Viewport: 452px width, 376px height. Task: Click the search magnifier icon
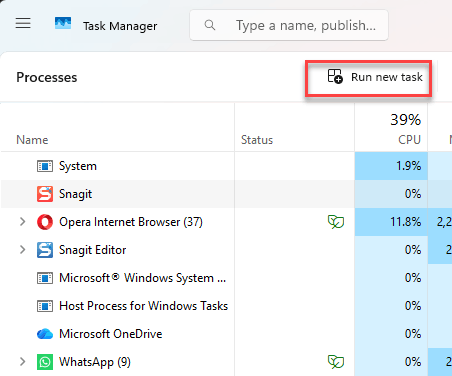210,25
